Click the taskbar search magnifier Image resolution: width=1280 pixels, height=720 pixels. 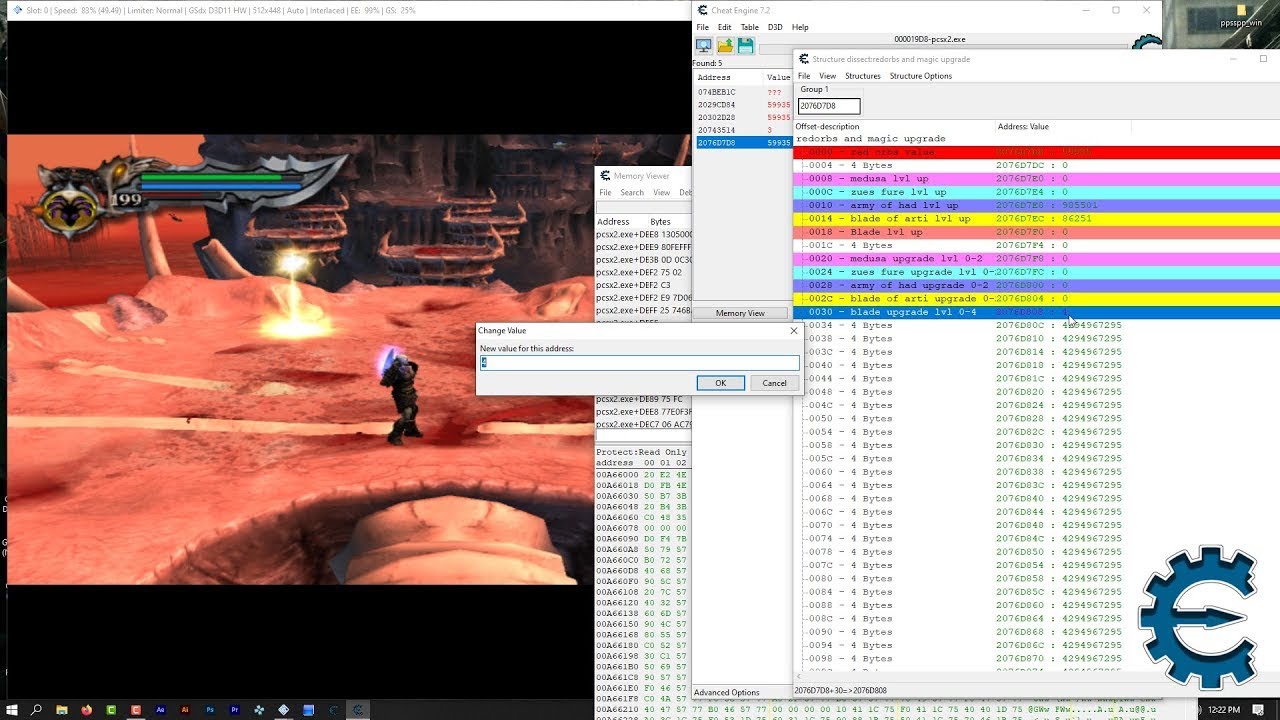(x=37, y=710)
